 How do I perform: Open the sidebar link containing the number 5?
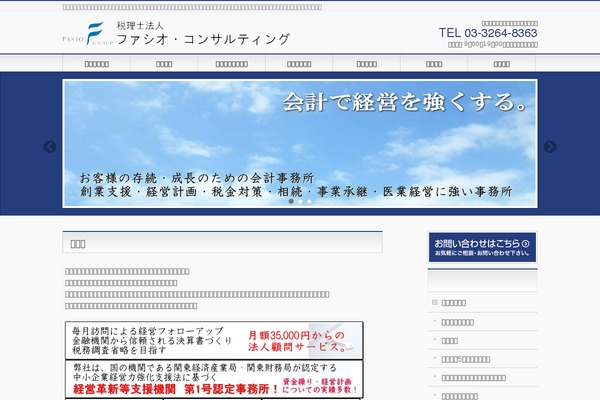[x=466, y=359]
